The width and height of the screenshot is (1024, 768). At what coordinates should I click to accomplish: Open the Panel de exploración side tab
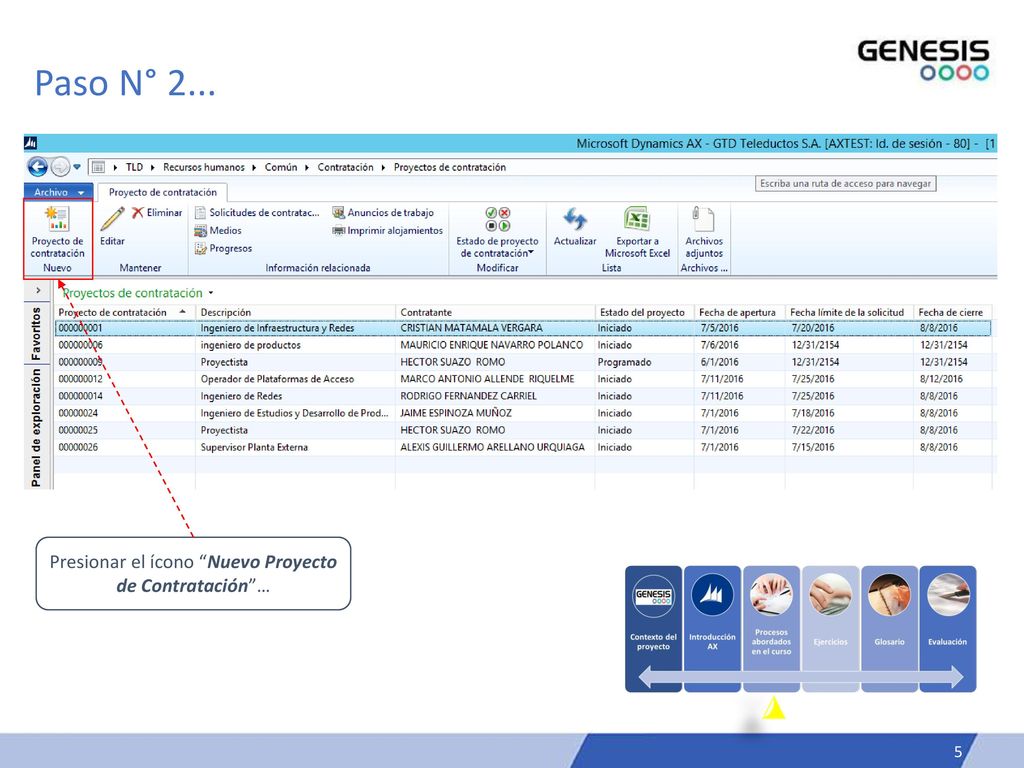pos(37,428)
